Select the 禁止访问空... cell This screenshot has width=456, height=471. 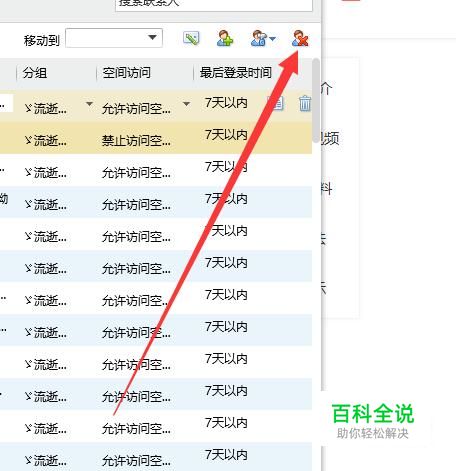pos(136,141)
